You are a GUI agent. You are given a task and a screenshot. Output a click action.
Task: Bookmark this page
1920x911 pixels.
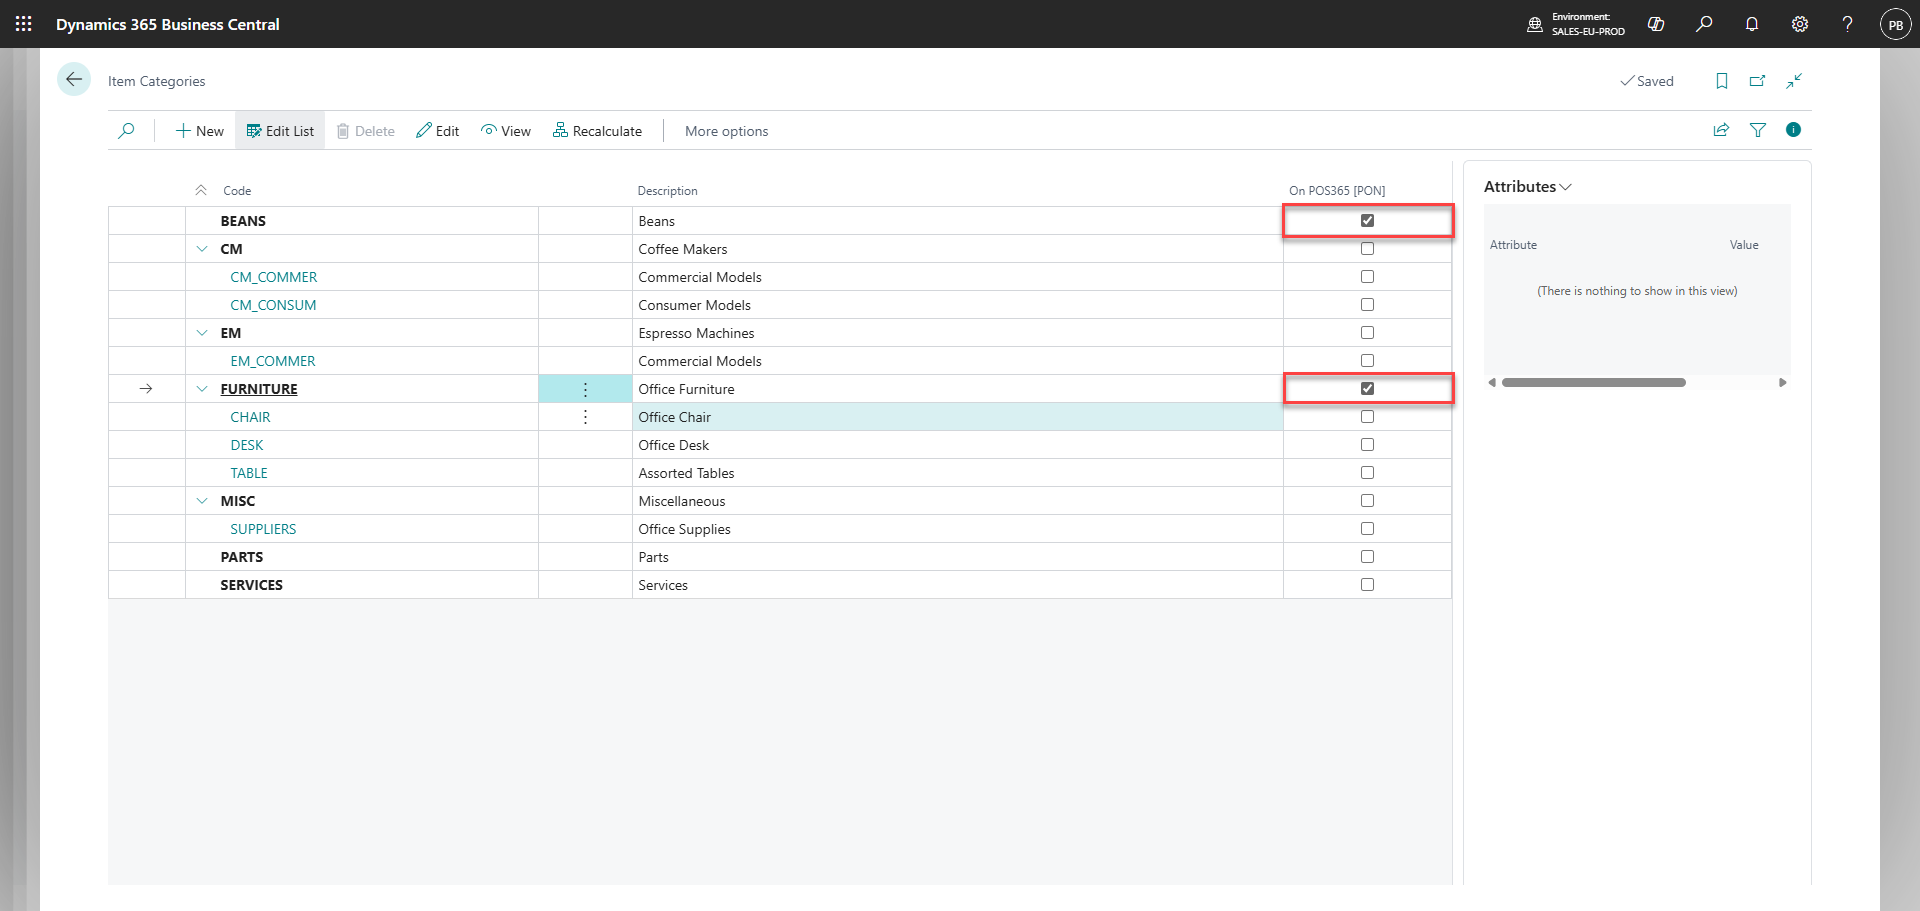coord(1722,81)
